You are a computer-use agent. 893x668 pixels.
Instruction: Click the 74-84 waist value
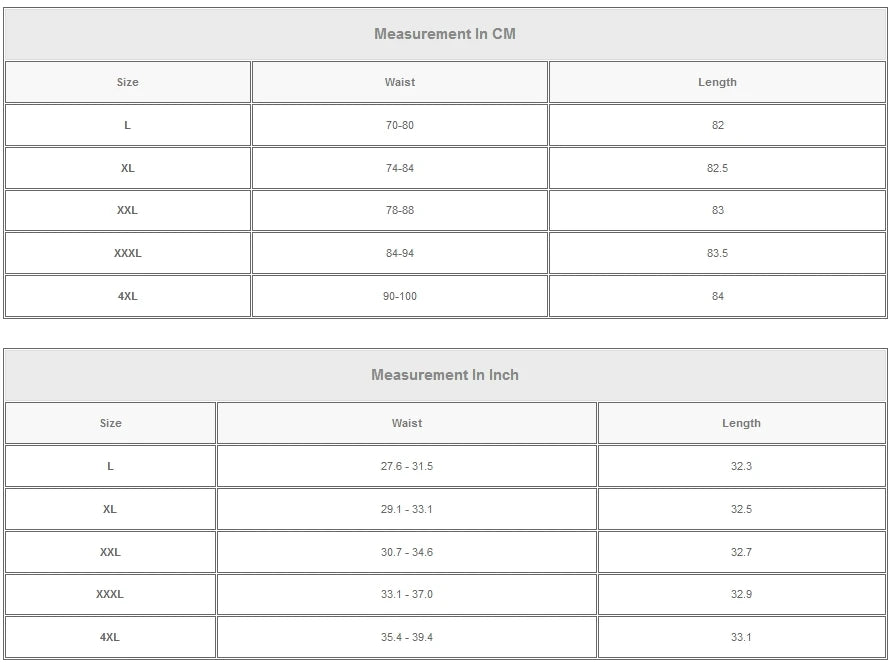[400, 168]
